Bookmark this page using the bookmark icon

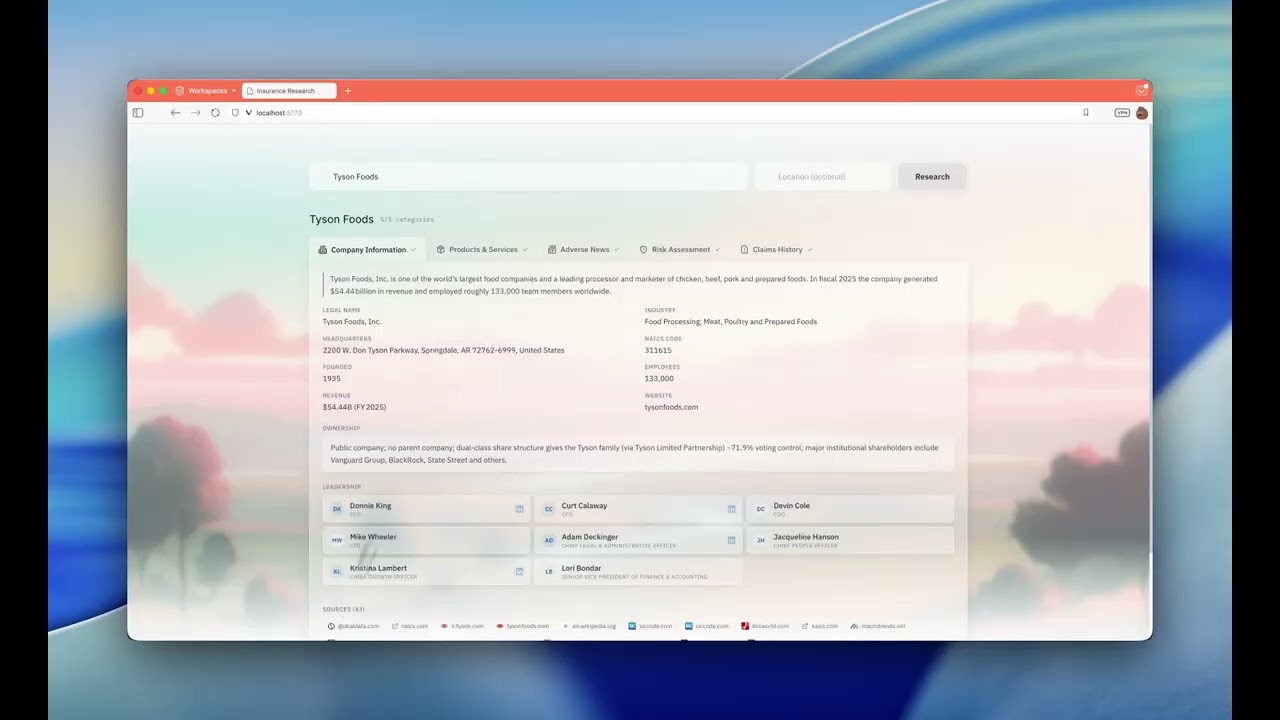click(1086, 113)
